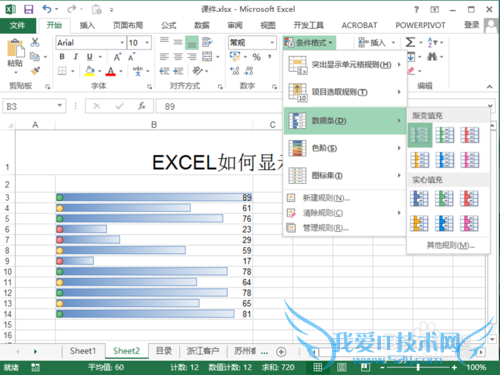
Task: Click the add new sheet plus icon
Action: point(281,352)
